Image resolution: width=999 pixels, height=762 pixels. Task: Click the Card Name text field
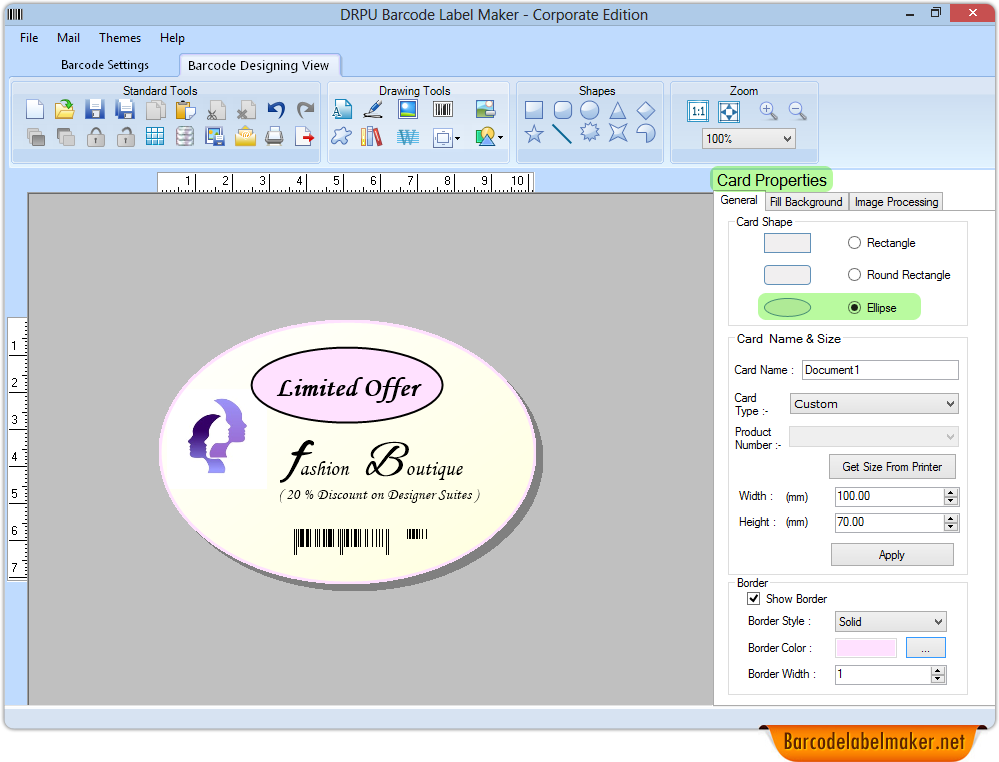[x=880, y=370]
